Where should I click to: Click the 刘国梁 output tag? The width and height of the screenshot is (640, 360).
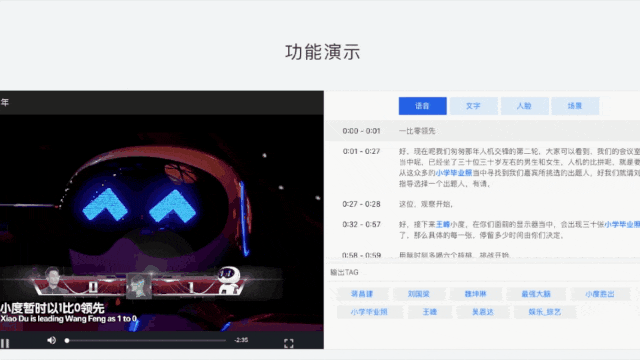coord(419,294)
